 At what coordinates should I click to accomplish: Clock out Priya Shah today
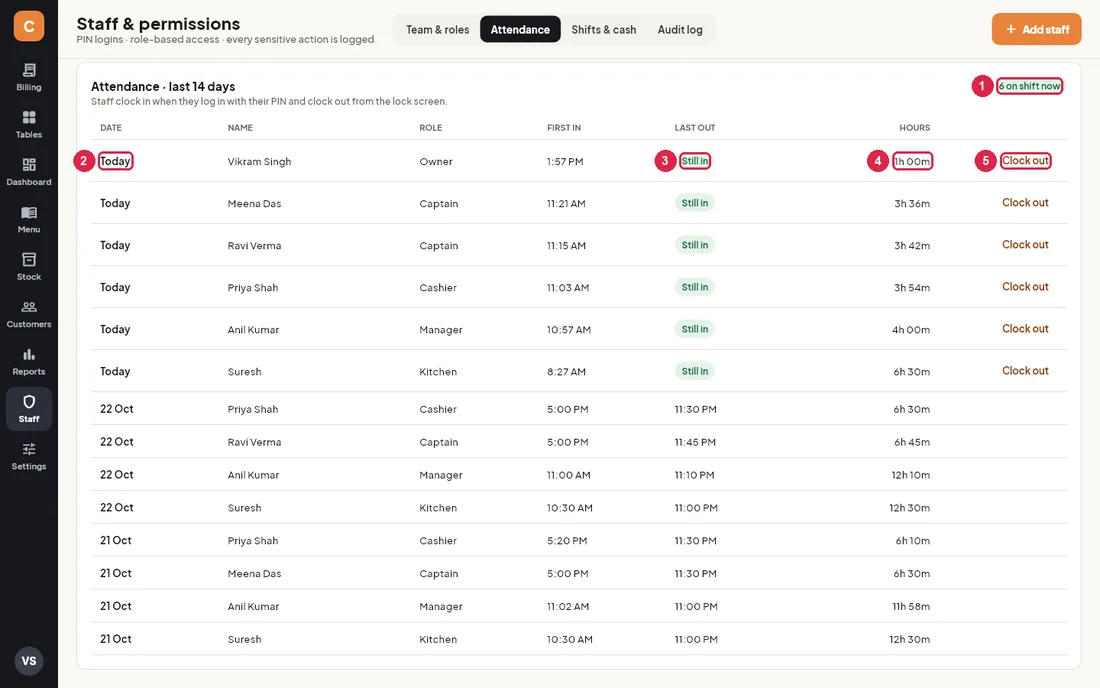click(1025, 287)
